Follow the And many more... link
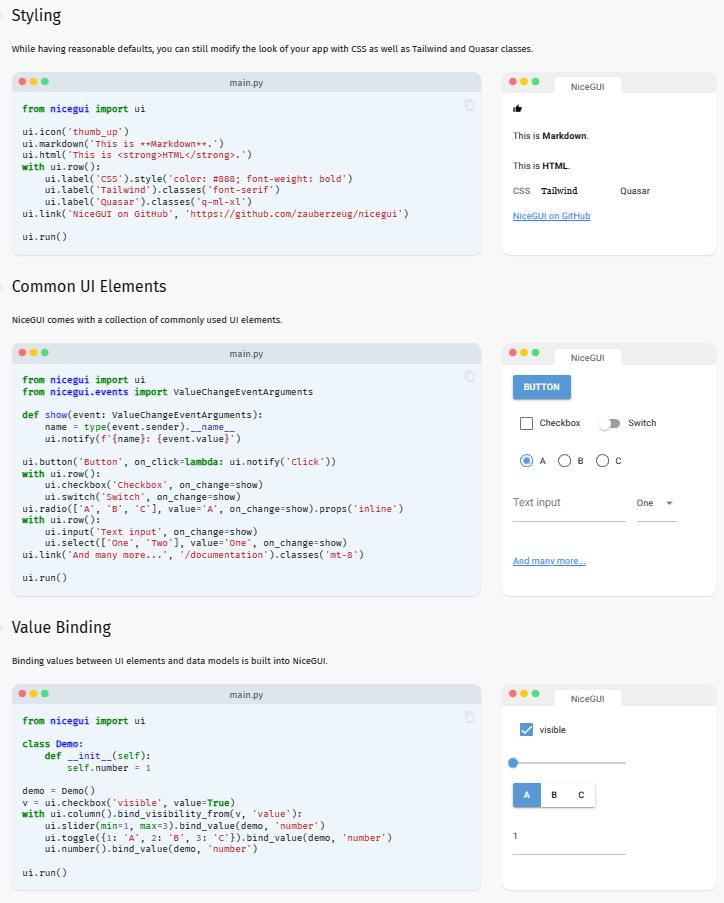The image size is (724, 903). (x=549, y=561)
